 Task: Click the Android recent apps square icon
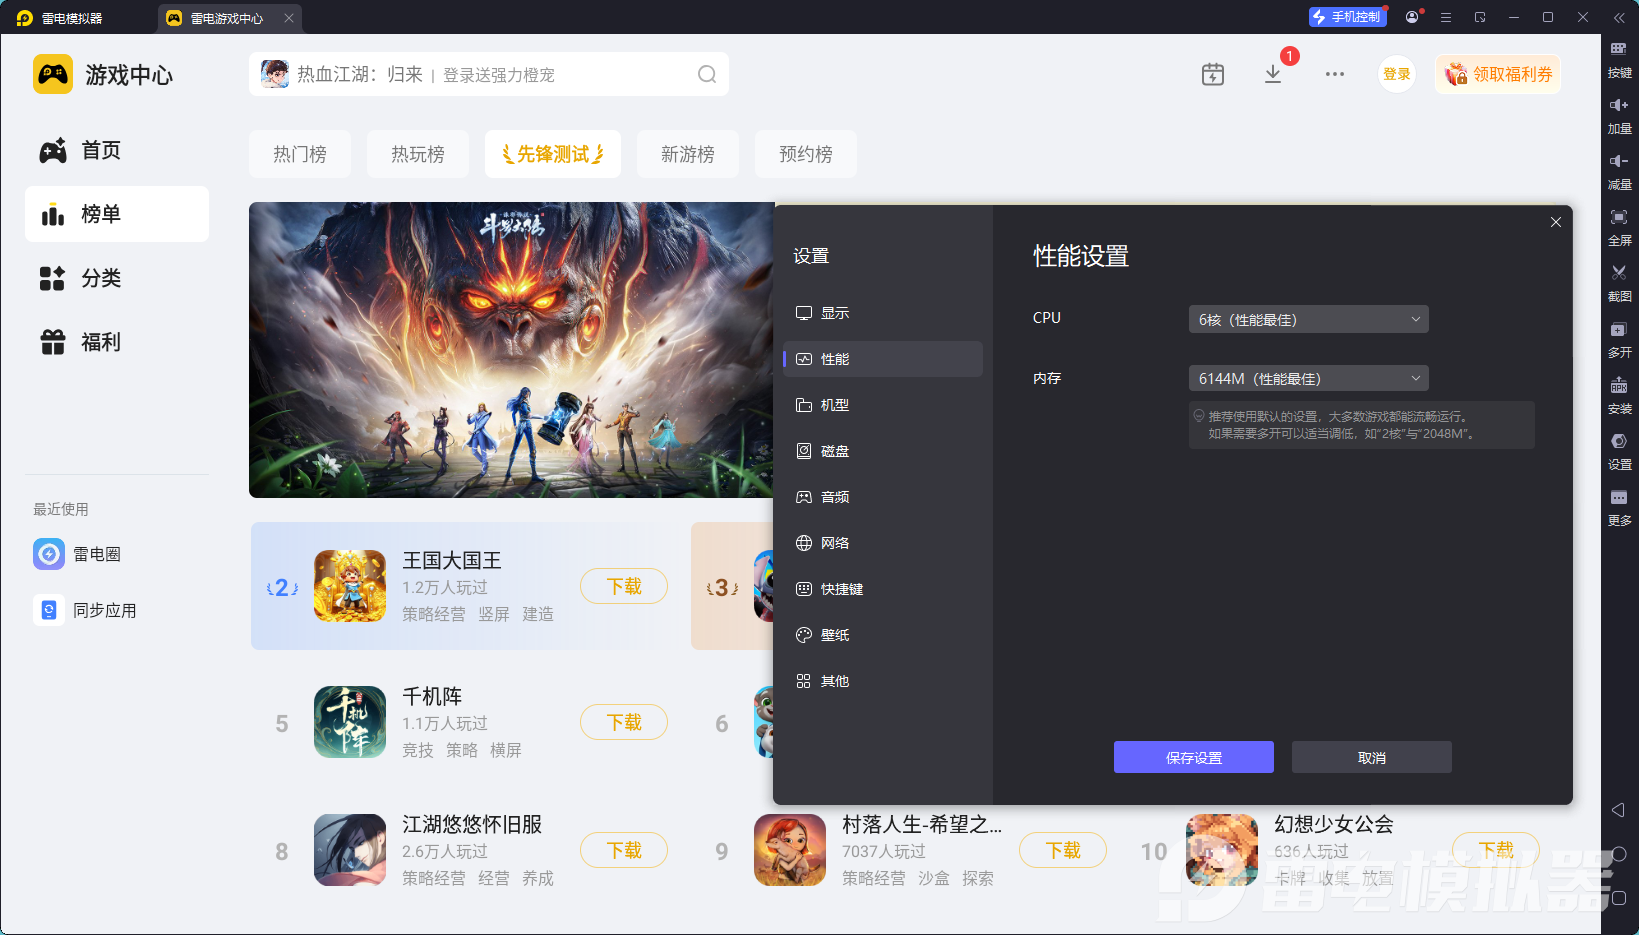[x=1619, y=898]
